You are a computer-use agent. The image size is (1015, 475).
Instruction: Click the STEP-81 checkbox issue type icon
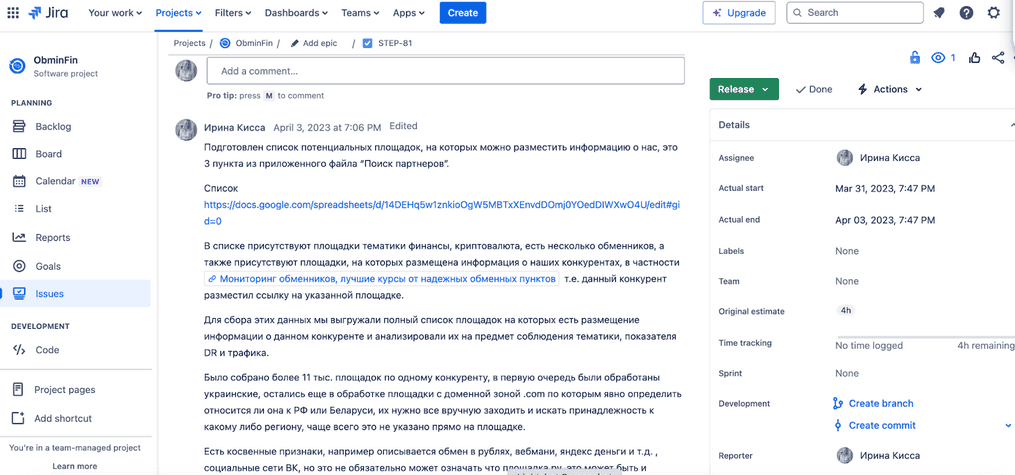point(368,43)
